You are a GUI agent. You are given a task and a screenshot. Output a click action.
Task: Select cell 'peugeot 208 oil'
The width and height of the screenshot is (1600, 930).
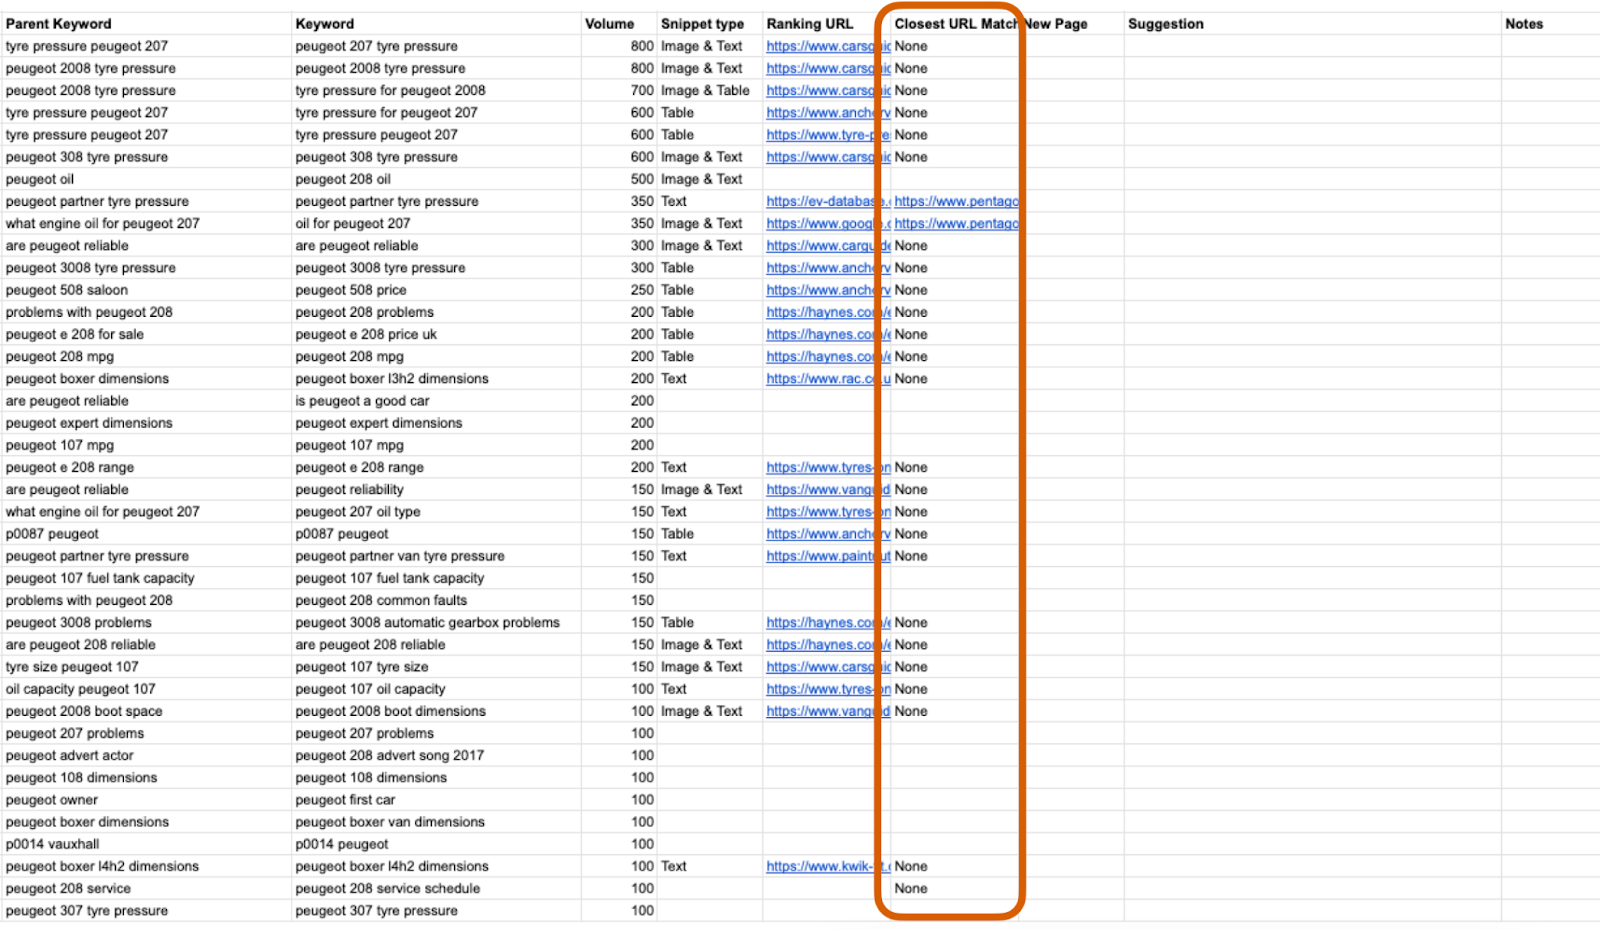click(343, 179)
